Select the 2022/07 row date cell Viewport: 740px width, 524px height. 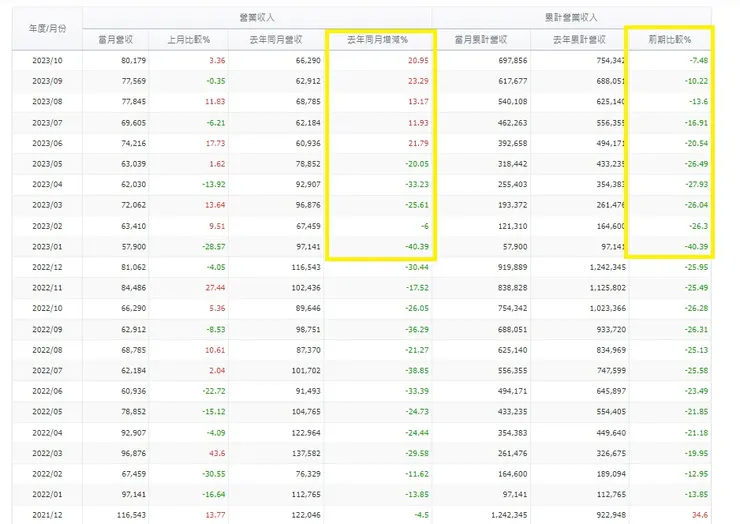tap(47, 371)
